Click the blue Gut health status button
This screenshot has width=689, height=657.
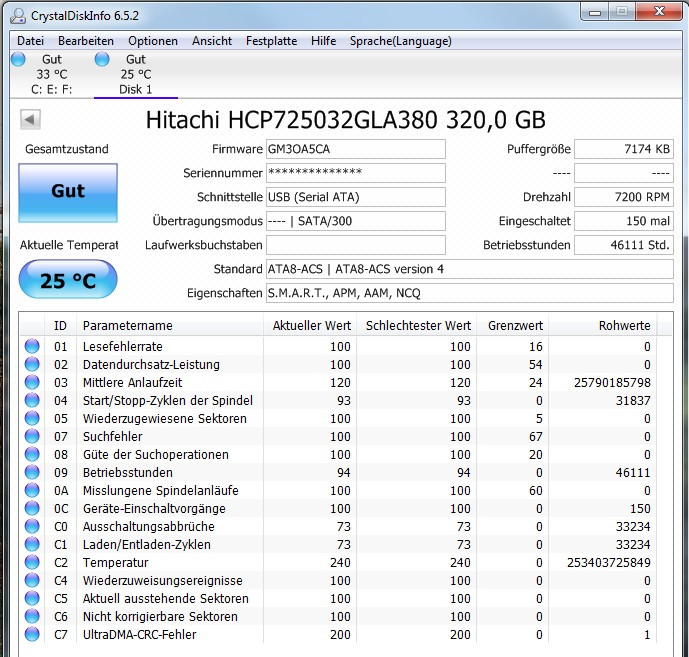pos(68,193)
